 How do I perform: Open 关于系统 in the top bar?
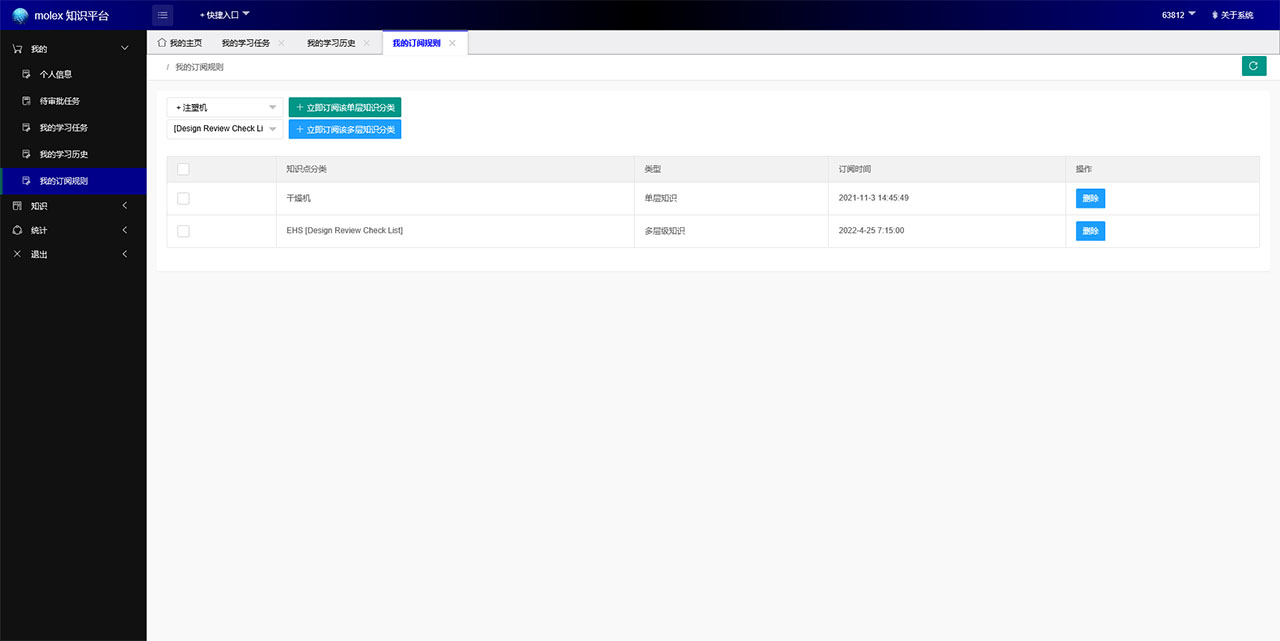(1232, 15)
